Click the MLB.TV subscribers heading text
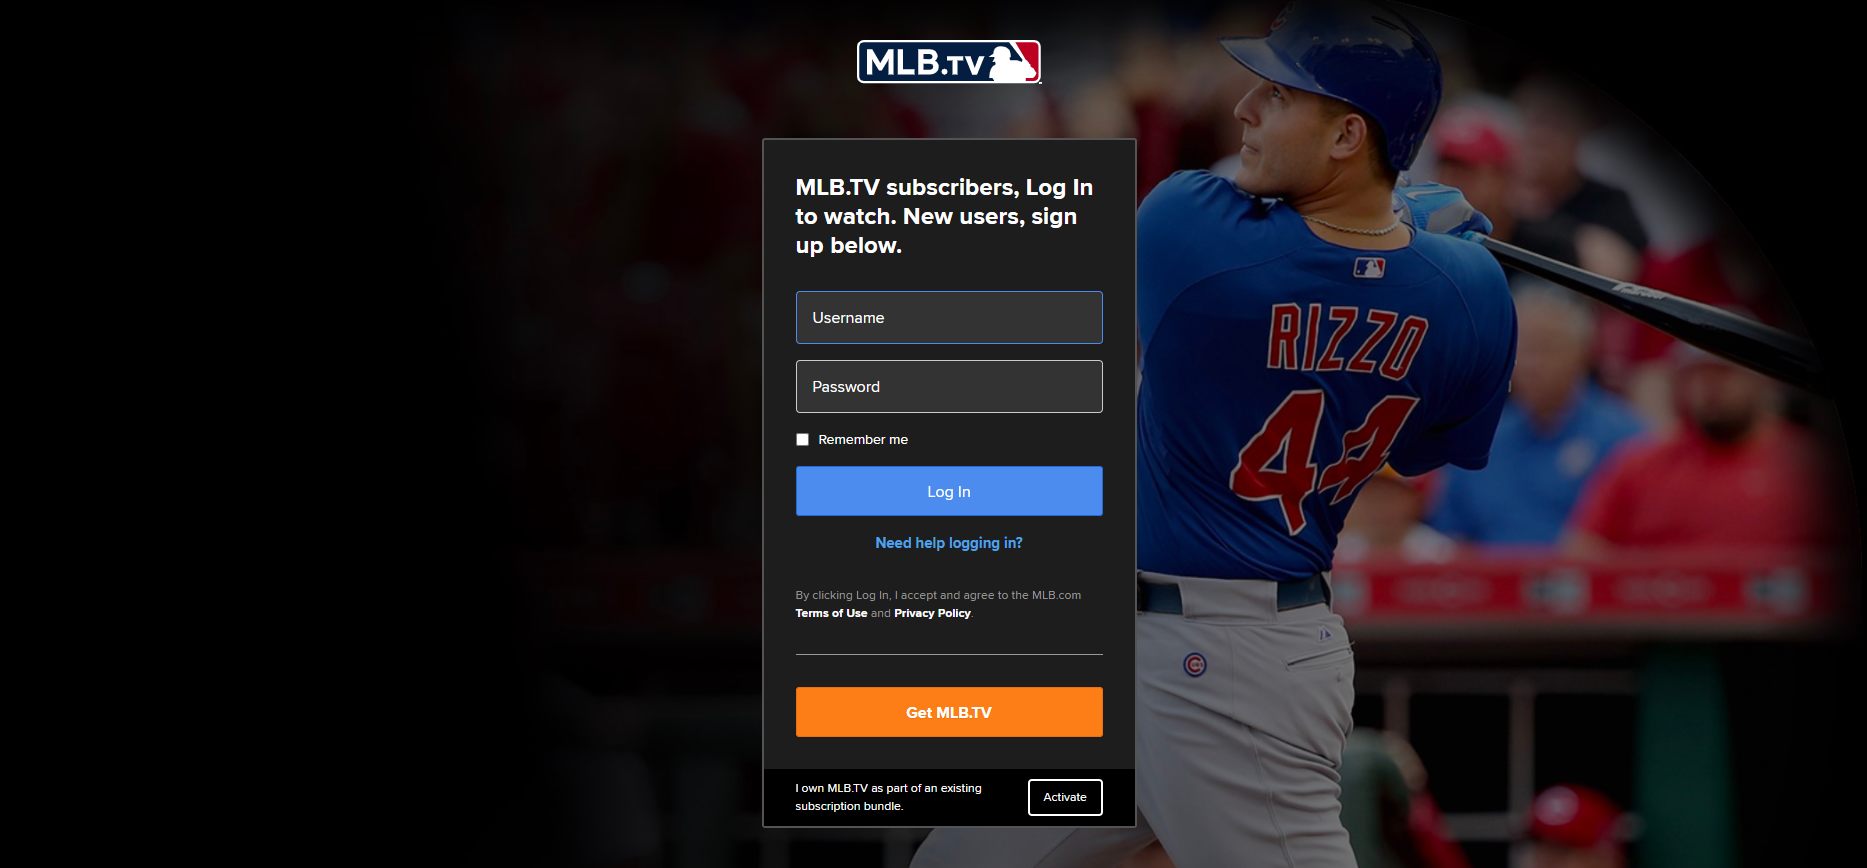 point(944,216)
